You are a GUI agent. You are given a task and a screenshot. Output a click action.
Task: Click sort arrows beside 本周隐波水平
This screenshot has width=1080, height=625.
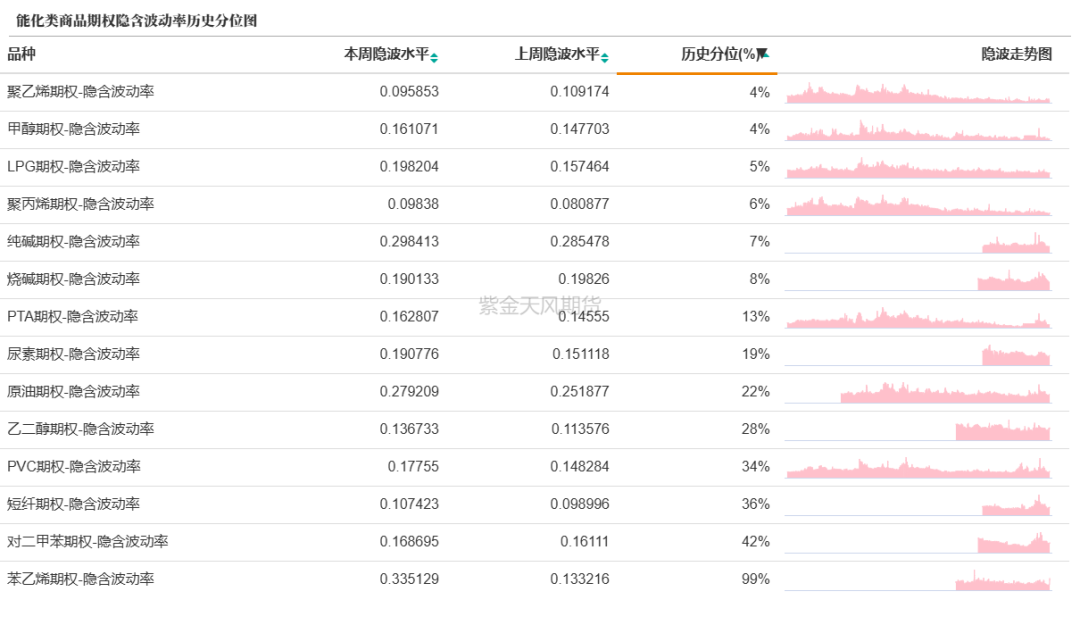434,56
